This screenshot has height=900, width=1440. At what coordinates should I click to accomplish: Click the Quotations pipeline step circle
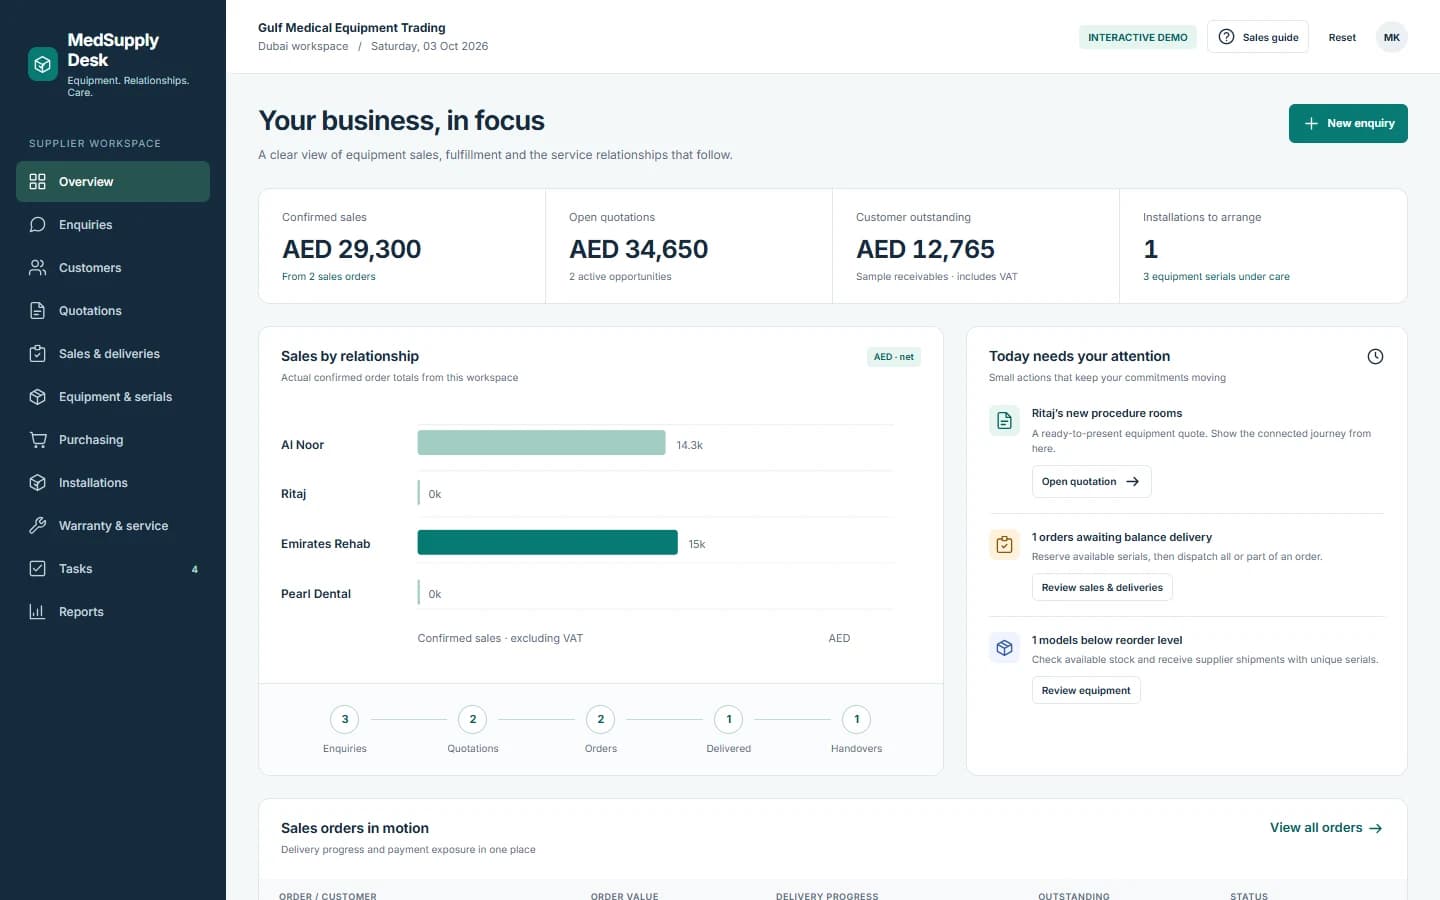(x=473, y=720)
